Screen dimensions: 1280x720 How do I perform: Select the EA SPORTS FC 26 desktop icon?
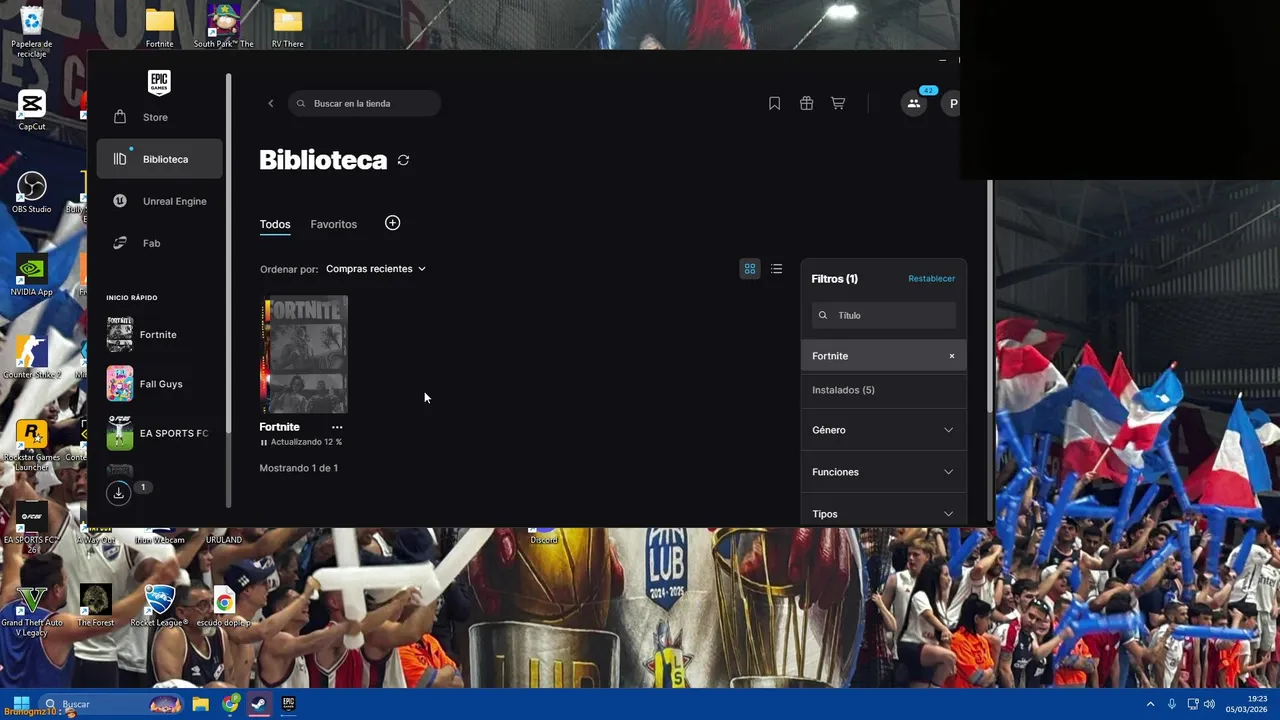pos(32,528)
